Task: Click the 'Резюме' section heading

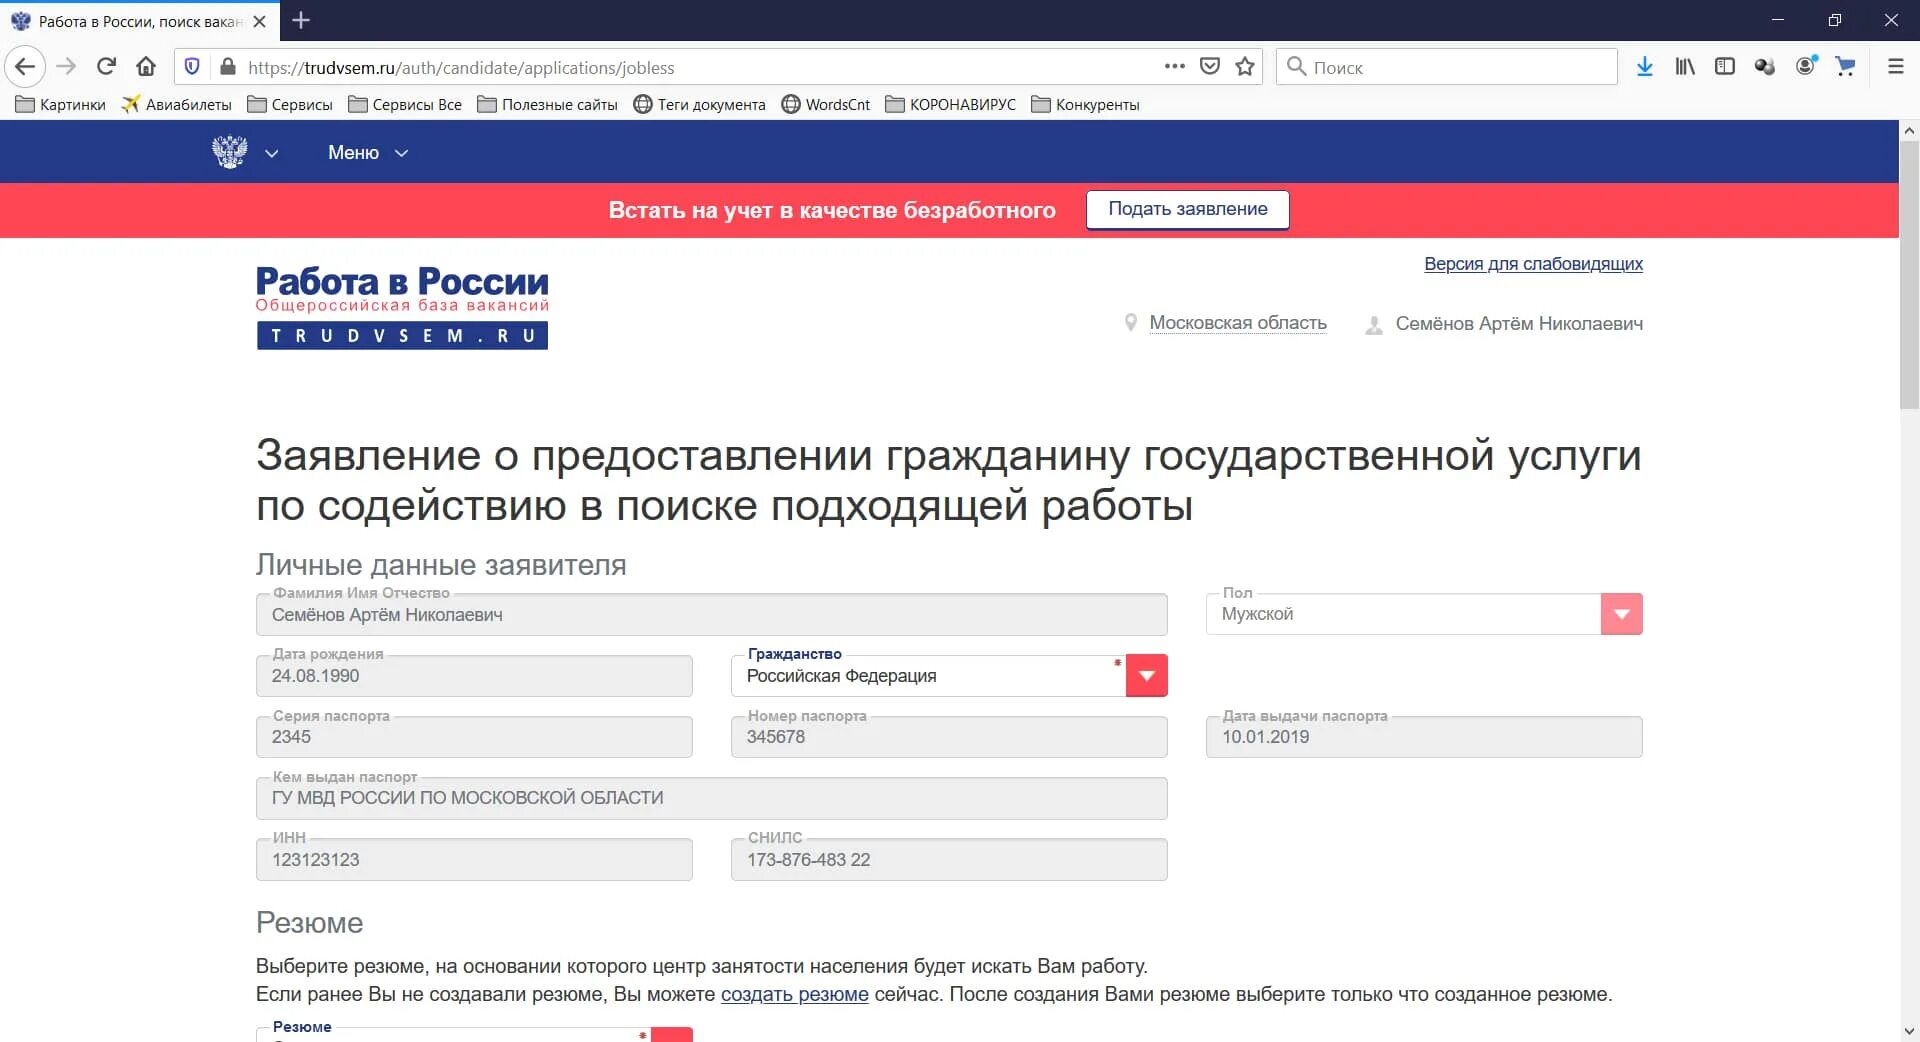Action: coord(309,923)
